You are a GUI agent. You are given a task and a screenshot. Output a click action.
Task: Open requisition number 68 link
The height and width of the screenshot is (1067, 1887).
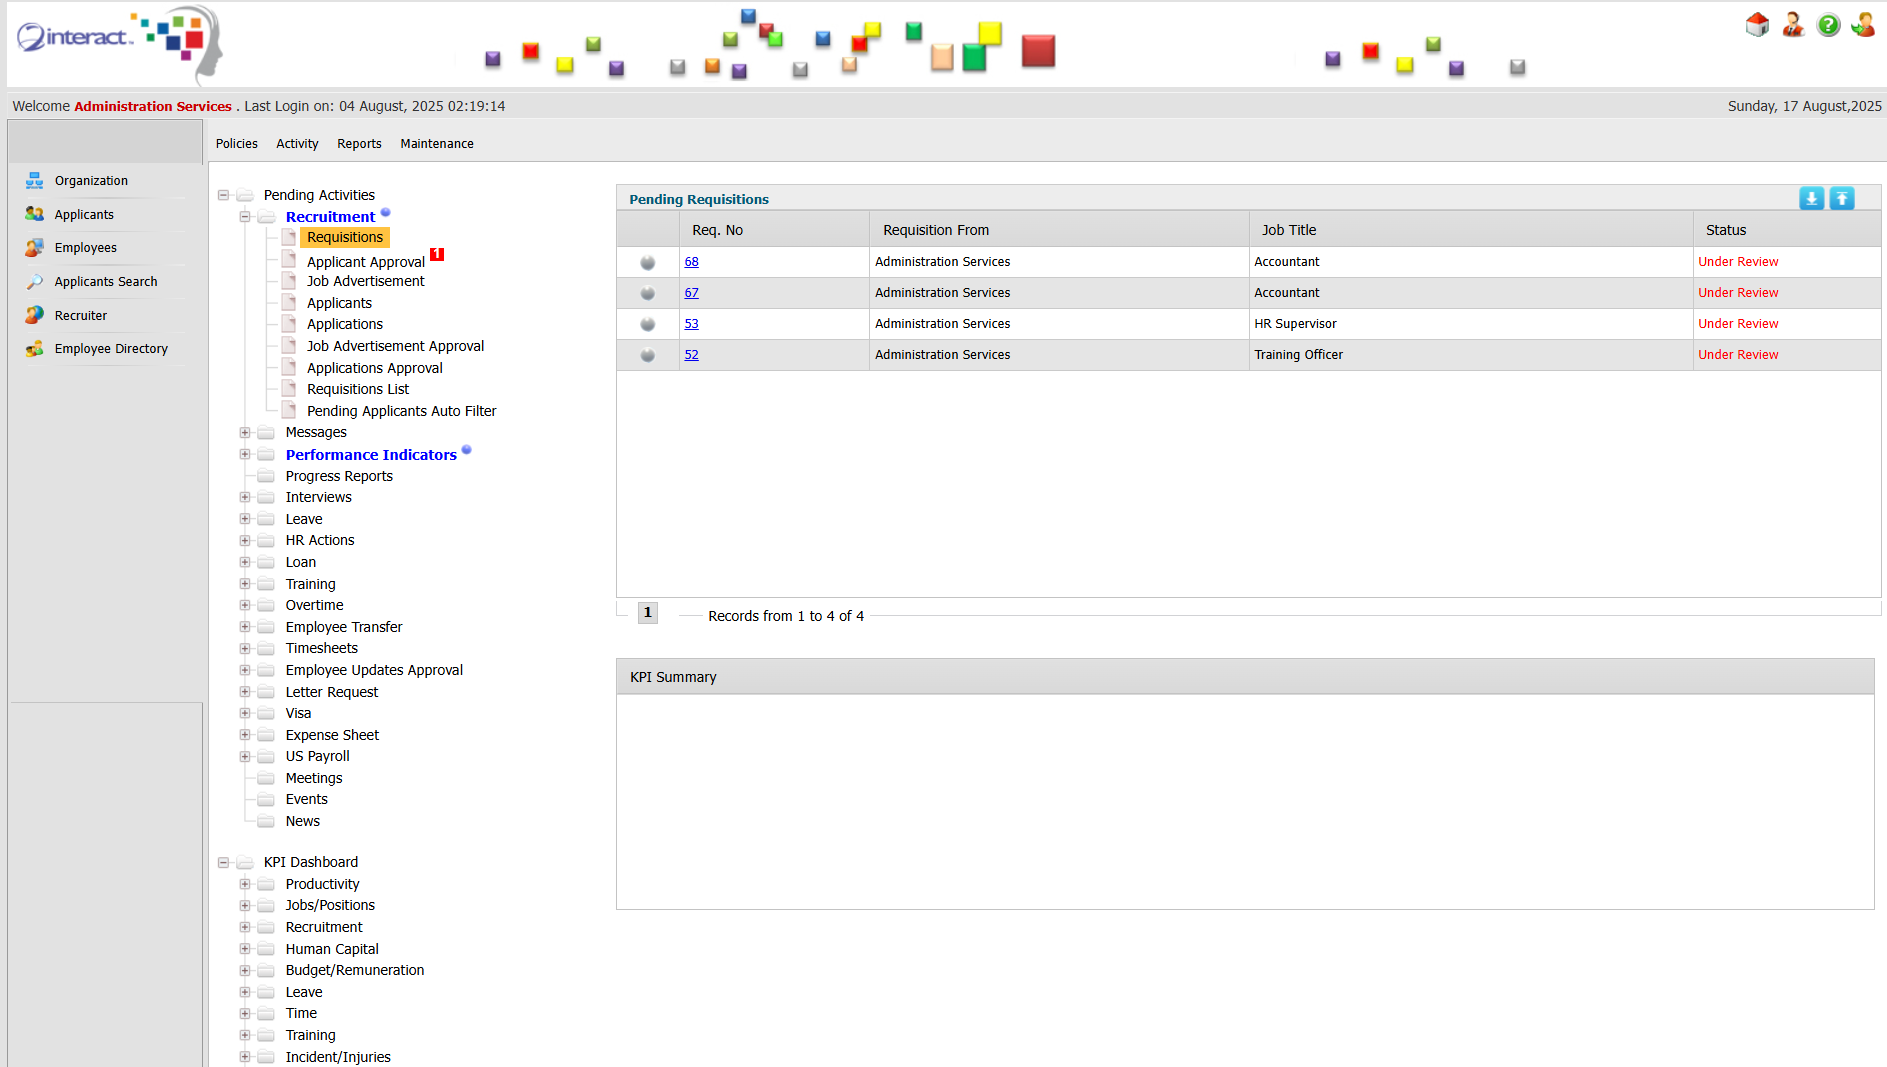click(692, 262)
